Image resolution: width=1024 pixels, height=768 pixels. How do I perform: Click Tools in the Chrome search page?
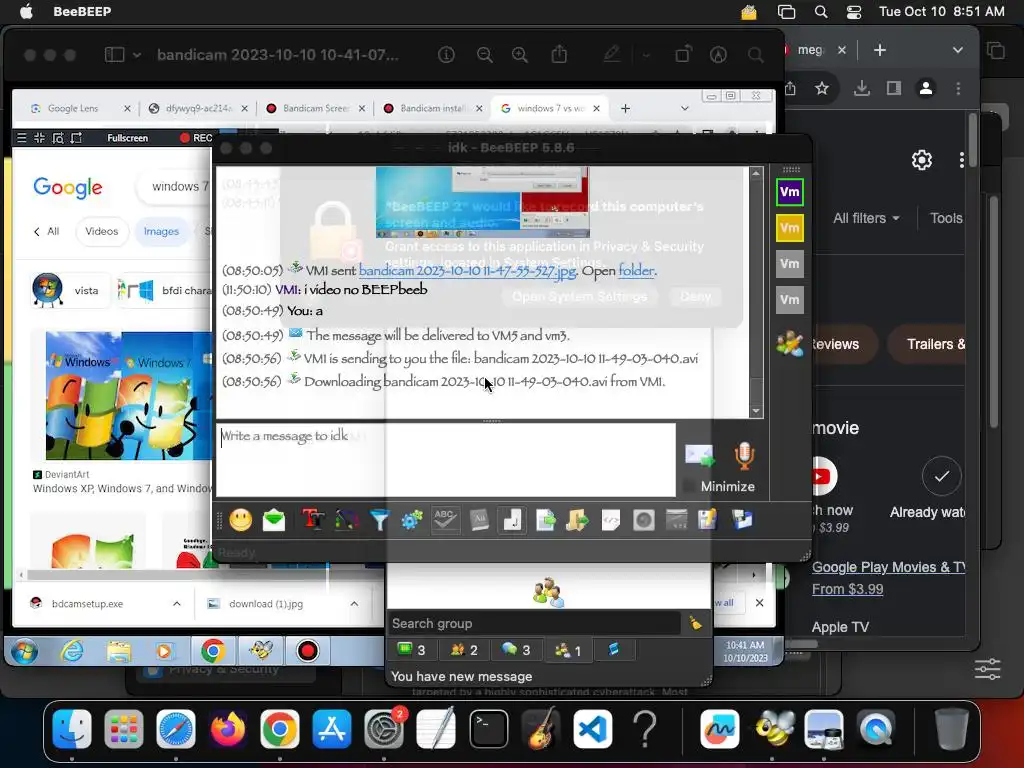click(946, 218)
